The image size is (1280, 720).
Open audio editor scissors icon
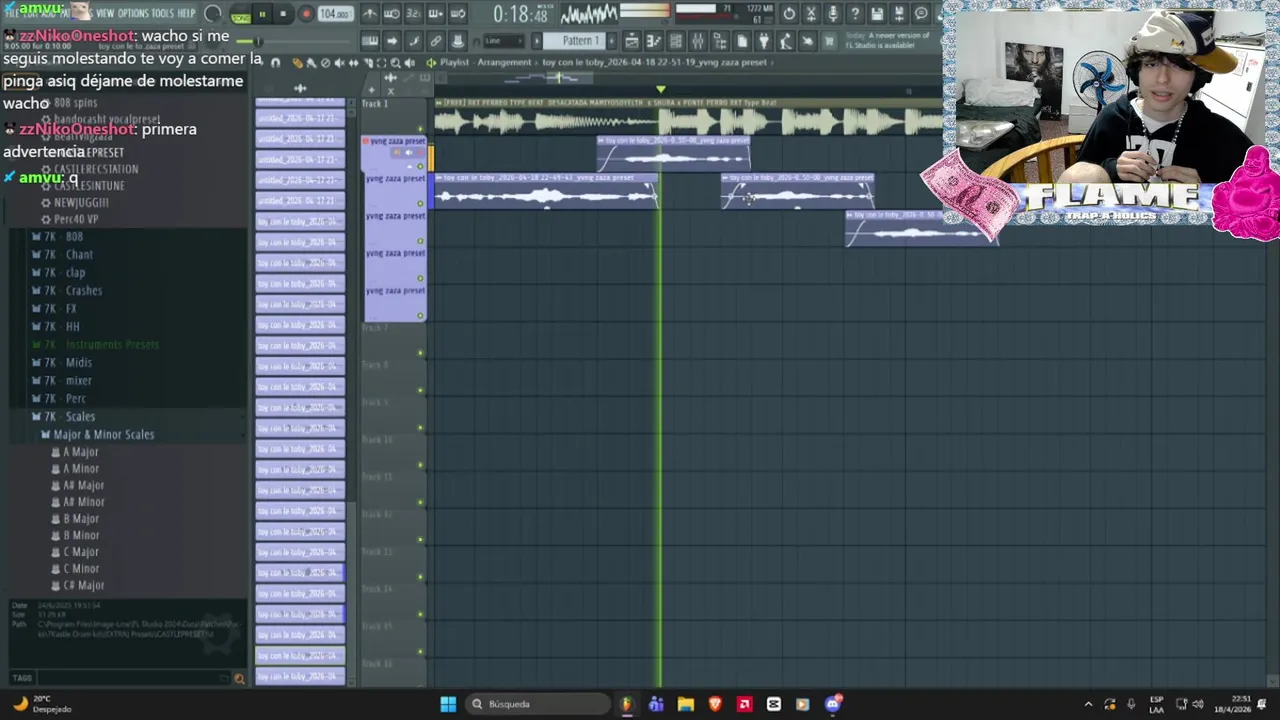tap(811, 14)
